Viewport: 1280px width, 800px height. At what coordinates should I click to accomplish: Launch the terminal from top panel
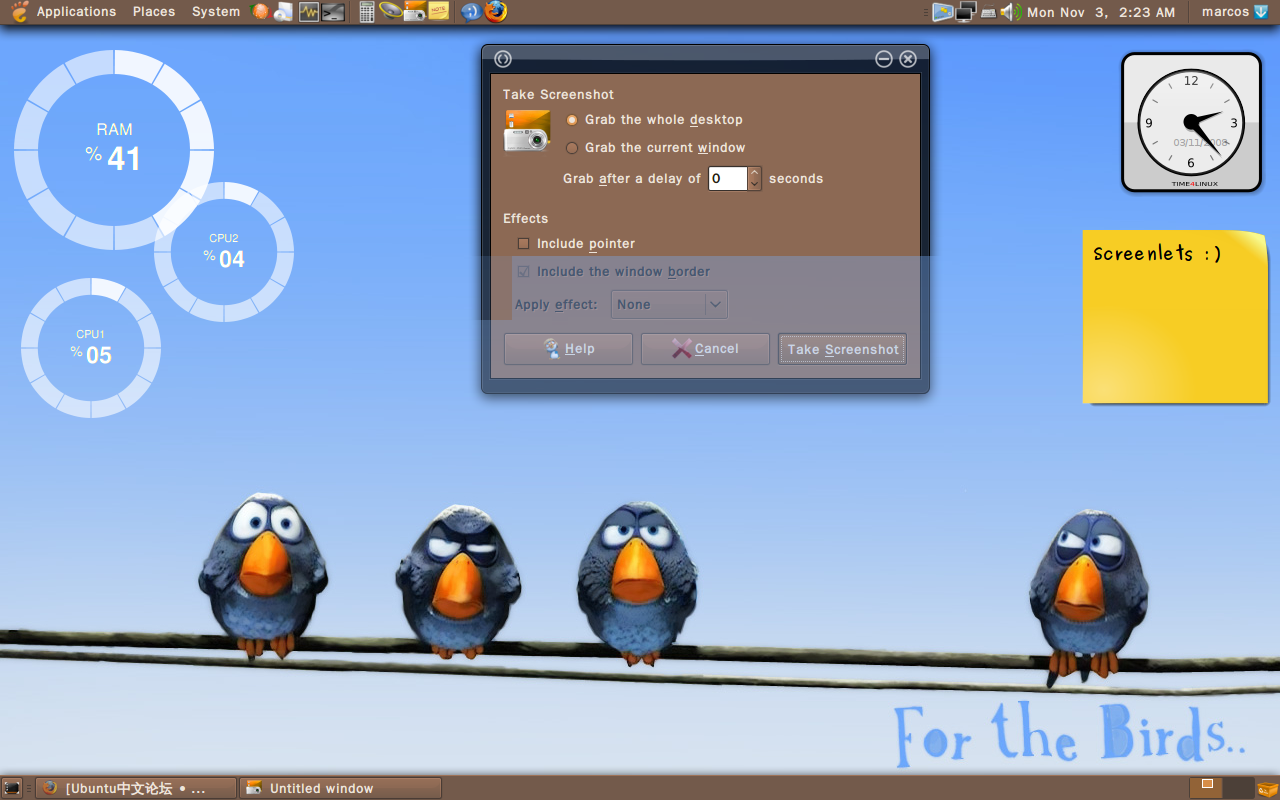coord(334,12)
